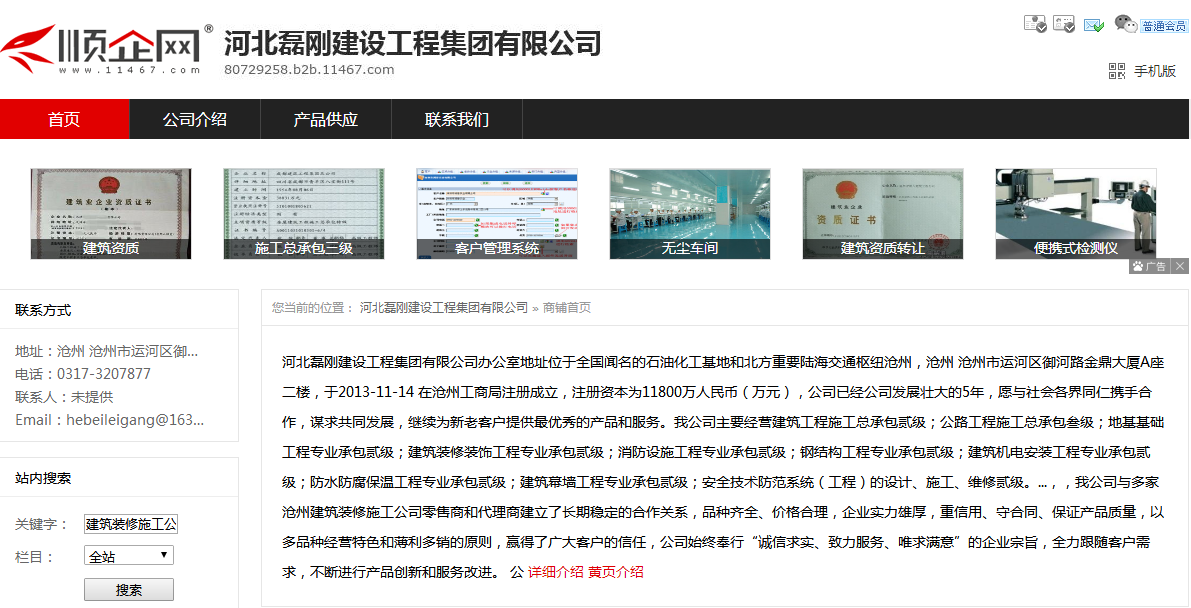The width and height of the screenshot is (1191, 608).
Task: Open the 建筑资质转让 ad thumbnail
Action: (x=883, y=214)
